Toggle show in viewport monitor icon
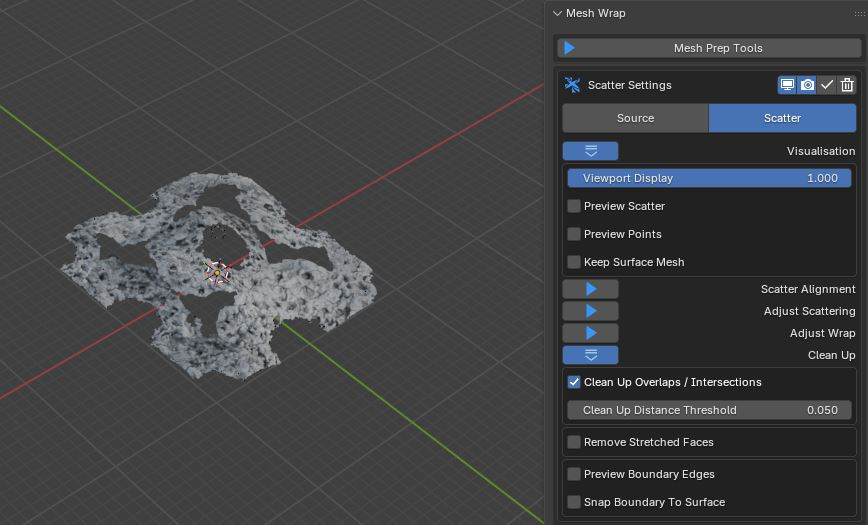This screenshot has height=525, width=868. pos(788,85)
